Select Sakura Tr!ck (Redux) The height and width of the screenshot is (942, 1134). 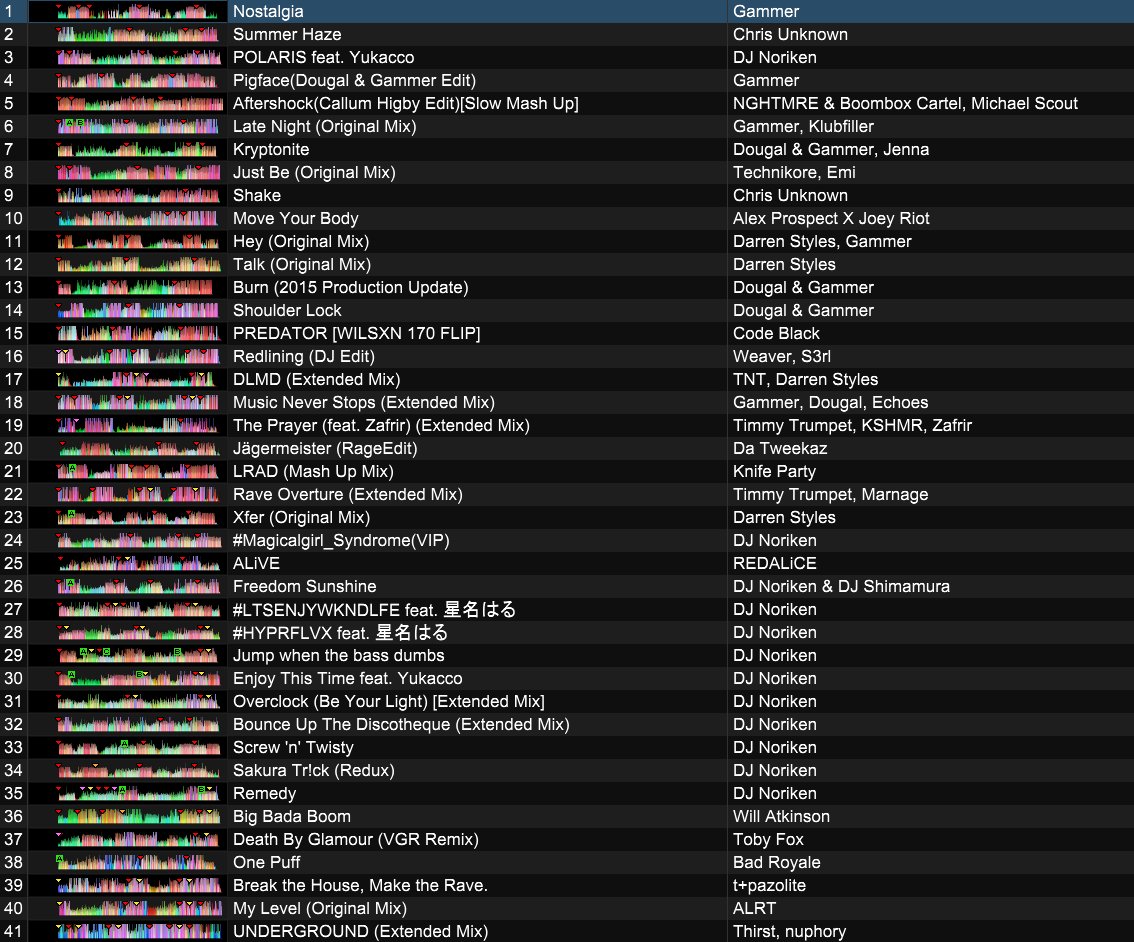click(x=314, y=771)
